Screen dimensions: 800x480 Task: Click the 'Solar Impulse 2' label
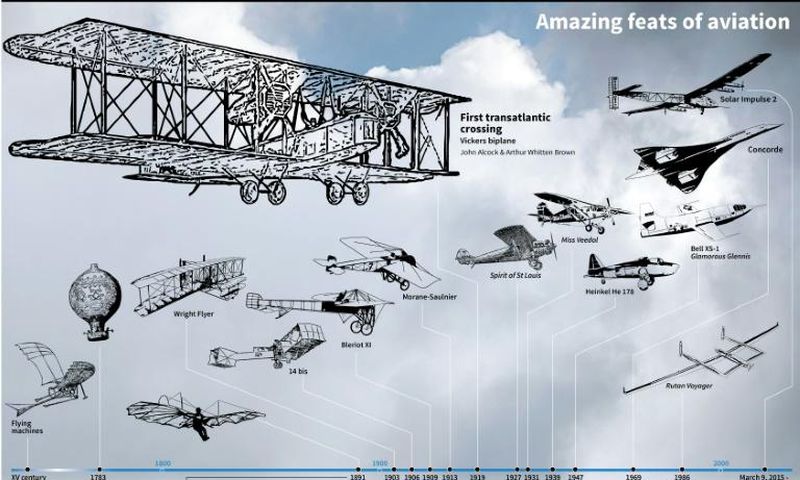coord(748,99)
